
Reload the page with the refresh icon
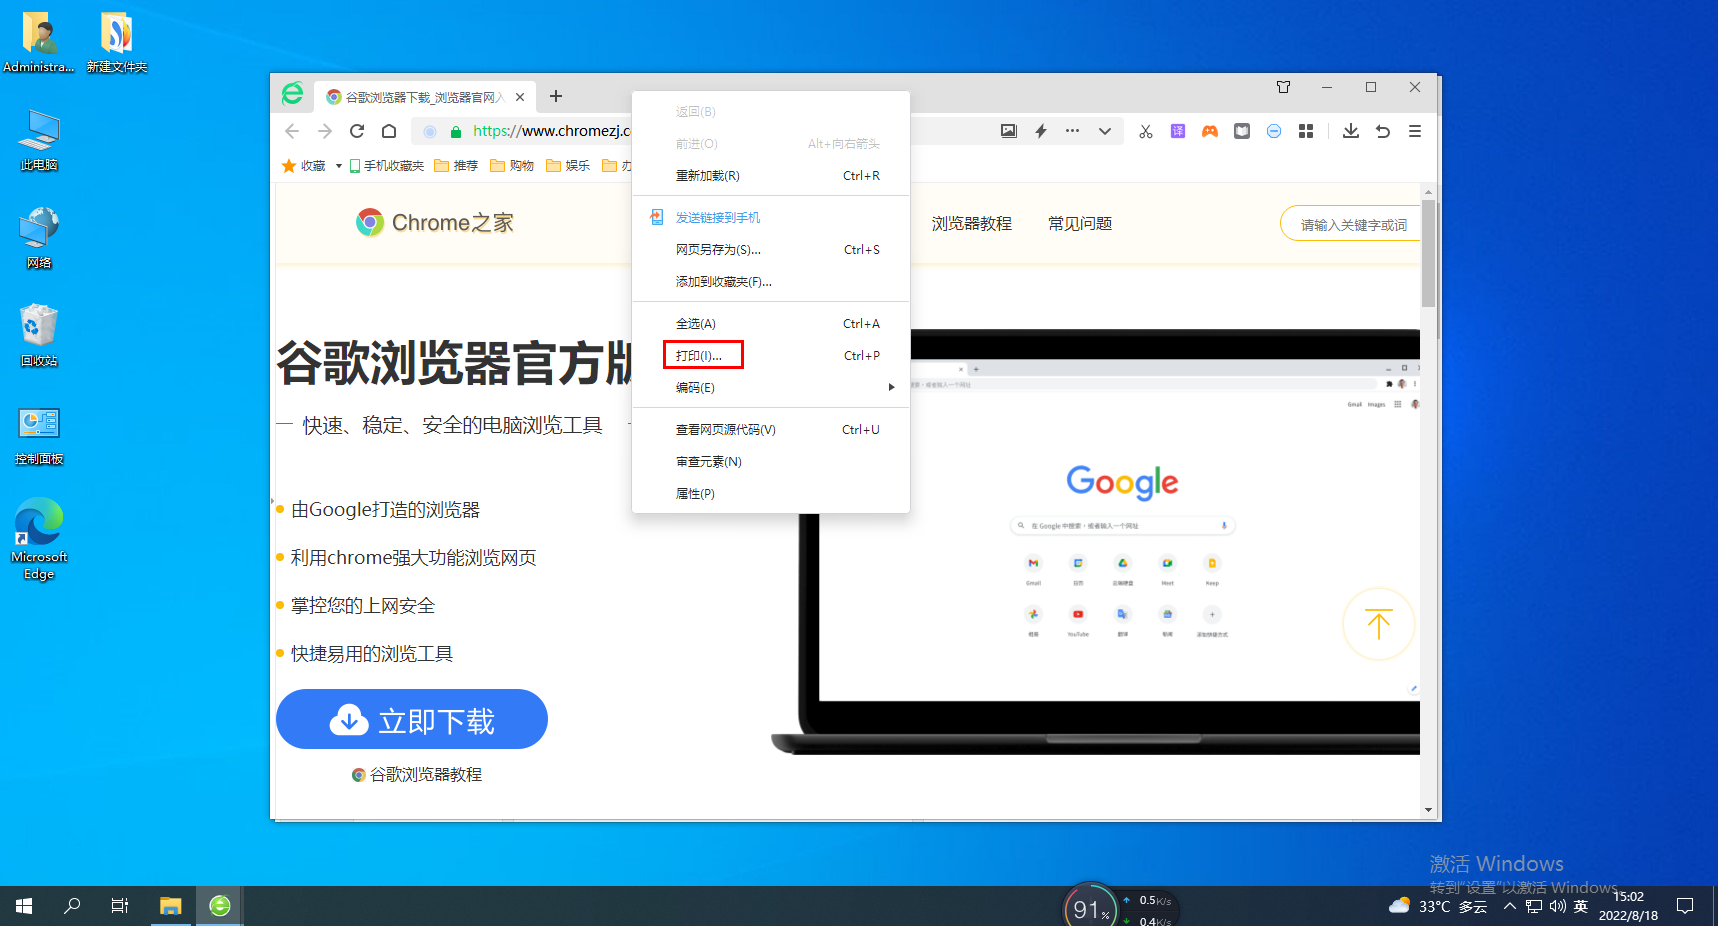(x=357, y=131)
